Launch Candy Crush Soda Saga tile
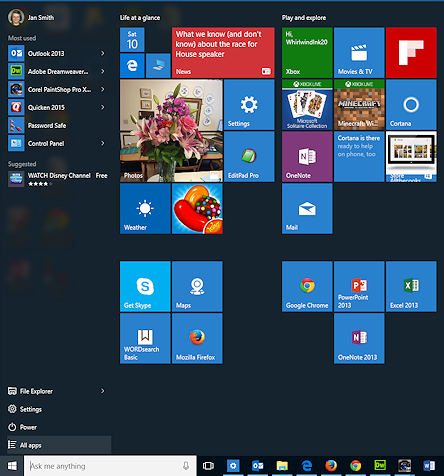This screenshot has width=444, height=476. point(197,209)
